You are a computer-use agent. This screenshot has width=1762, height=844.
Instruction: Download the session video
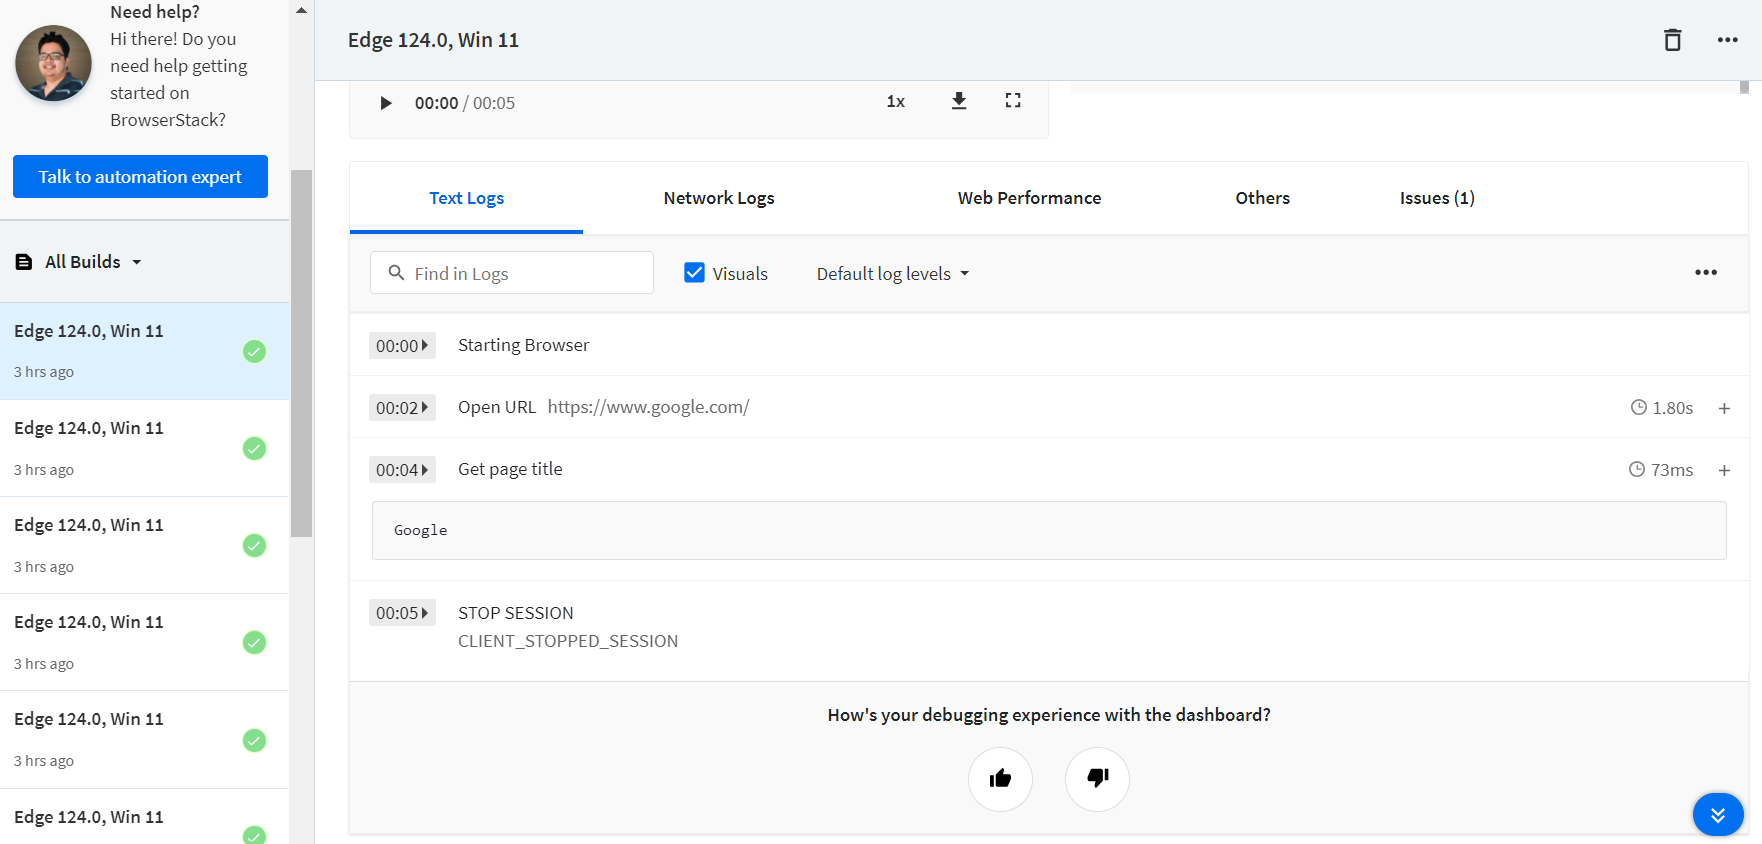959,101
